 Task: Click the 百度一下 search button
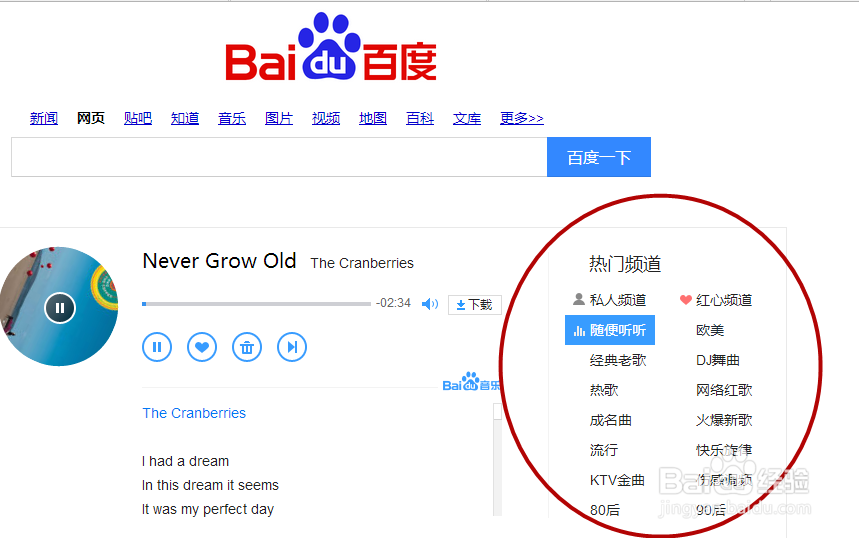click(599, 157)
